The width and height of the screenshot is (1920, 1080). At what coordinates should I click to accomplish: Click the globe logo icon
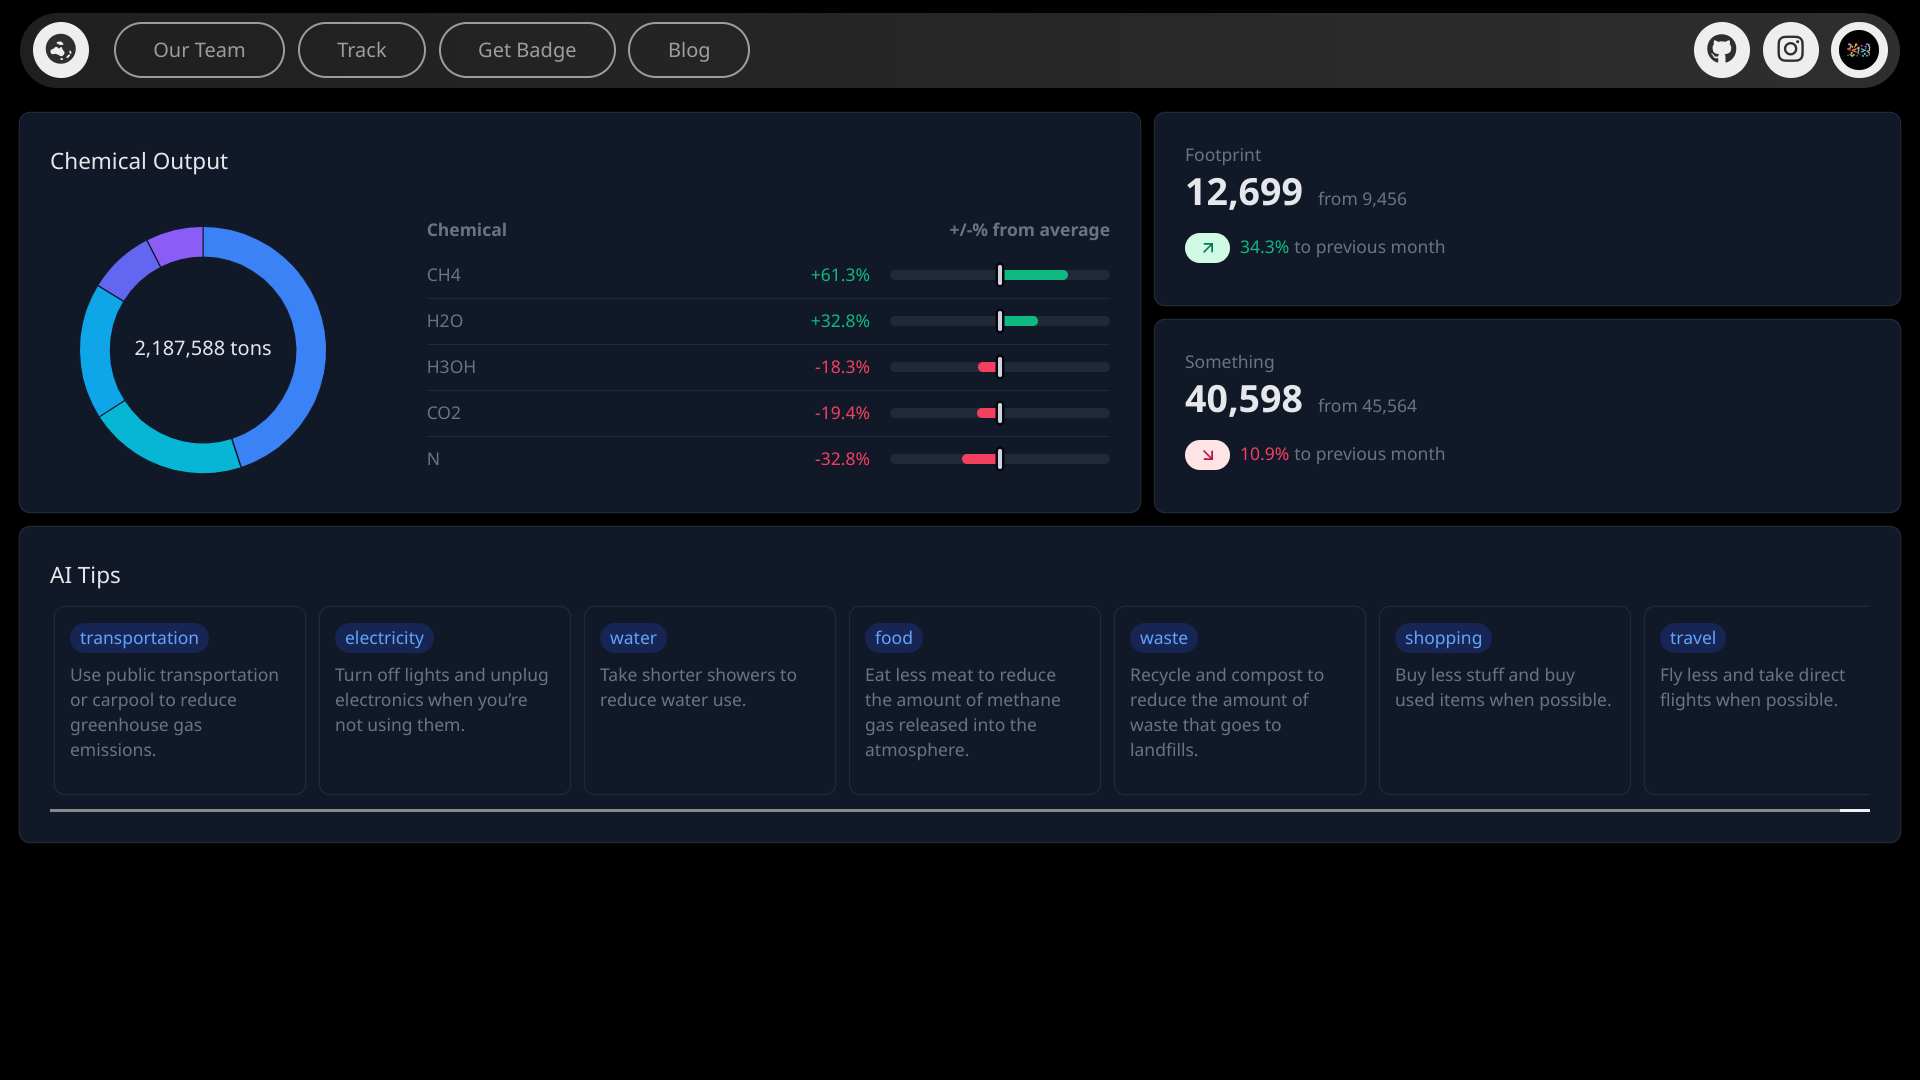(61, 50)
